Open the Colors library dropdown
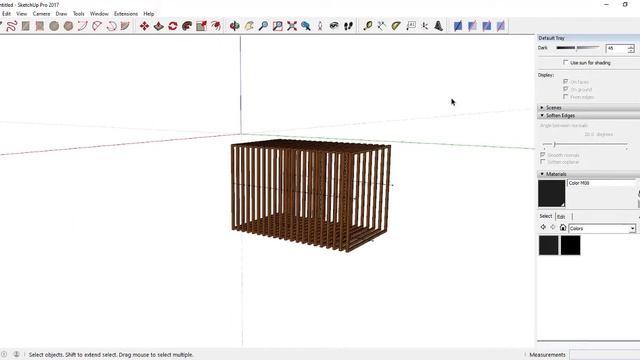The height and width of the screenshot is (360, 640). (x=632, y=229)
